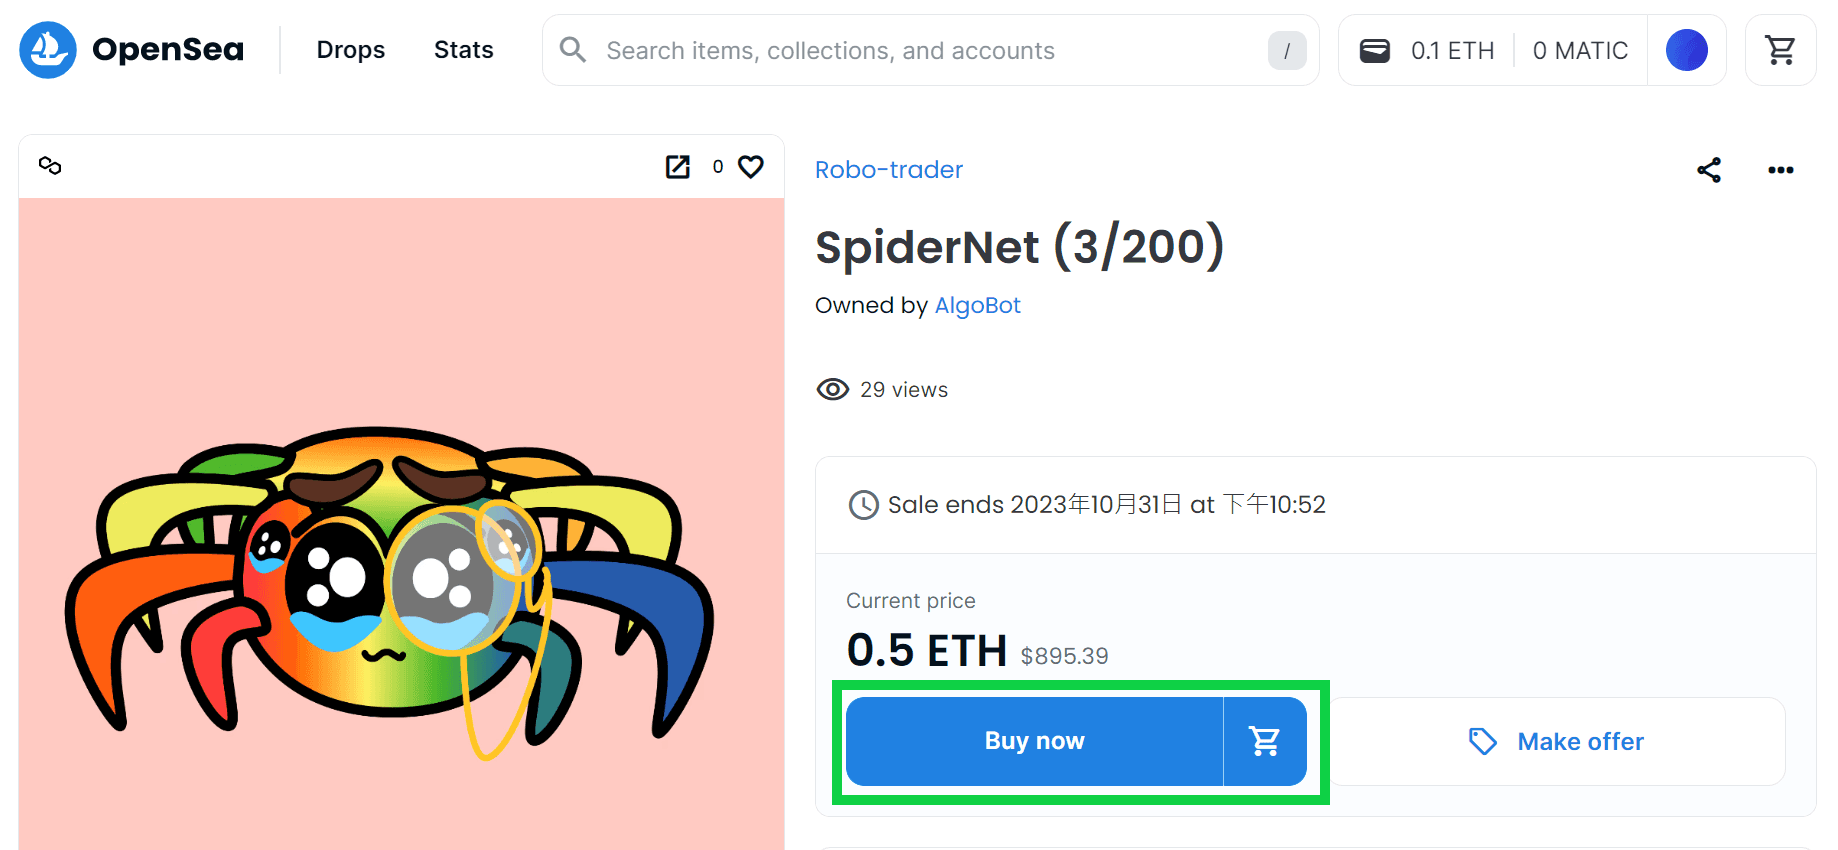Click the SpiderNet spider artwork image
This screenshot has width=1838, height=850.
pyautogui.click(x=401, y=524)
